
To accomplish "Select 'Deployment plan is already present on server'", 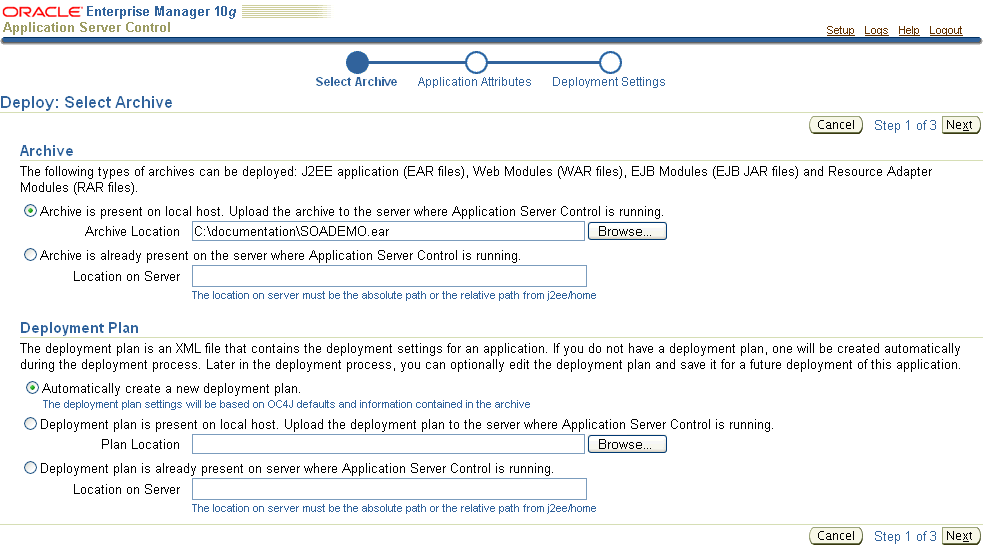I will (30, 468).
